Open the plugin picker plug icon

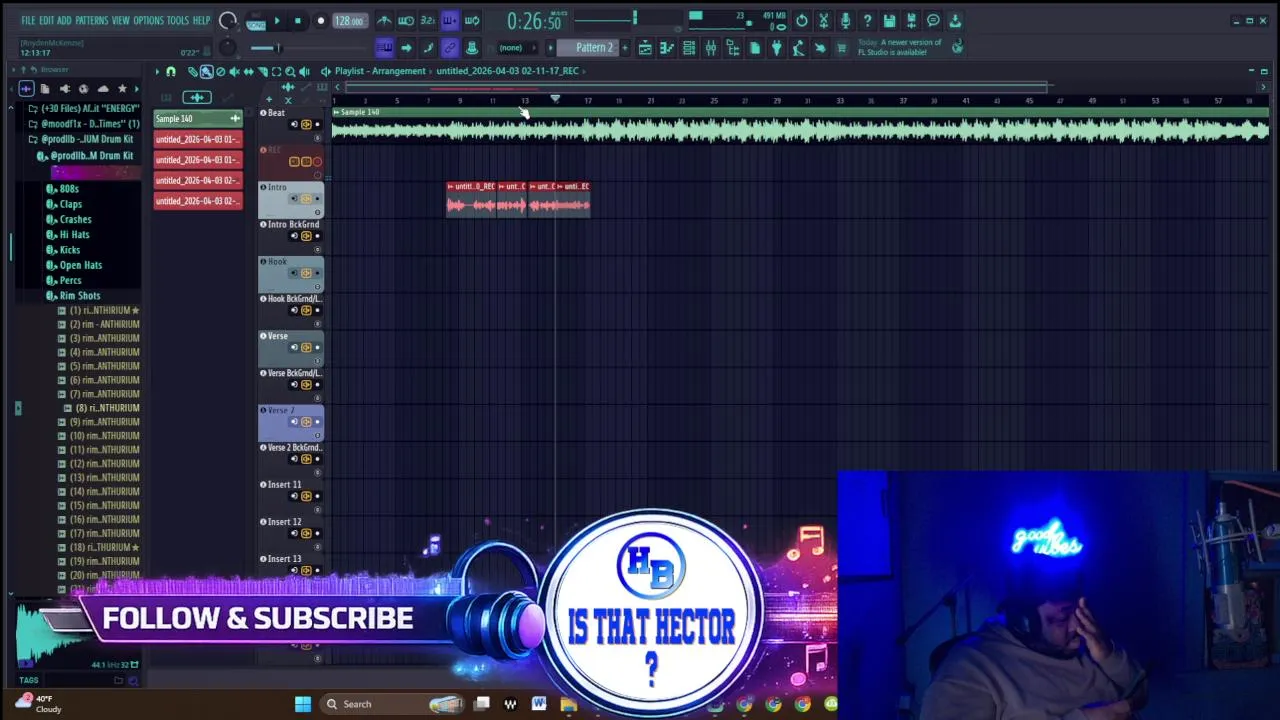coord(776,47)
